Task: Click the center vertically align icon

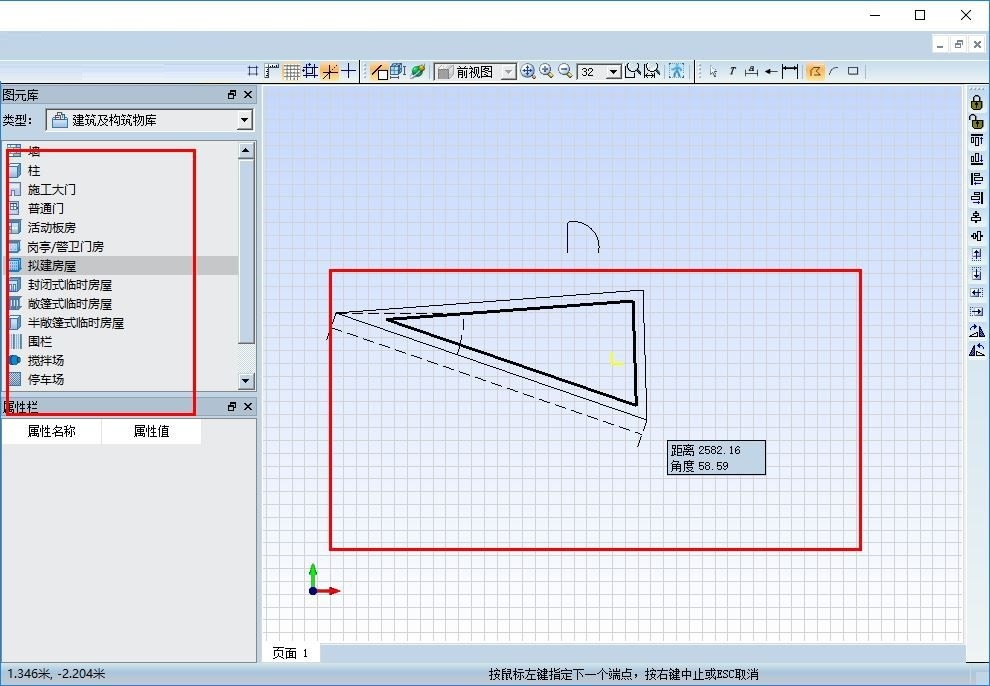Action: click(977, 217)
